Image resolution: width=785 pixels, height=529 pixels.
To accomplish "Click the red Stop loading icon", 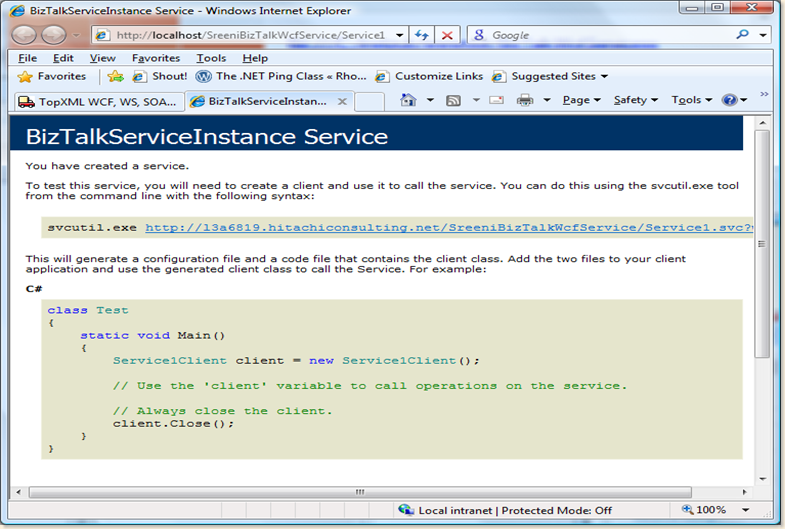I will [x=447, y=34].
